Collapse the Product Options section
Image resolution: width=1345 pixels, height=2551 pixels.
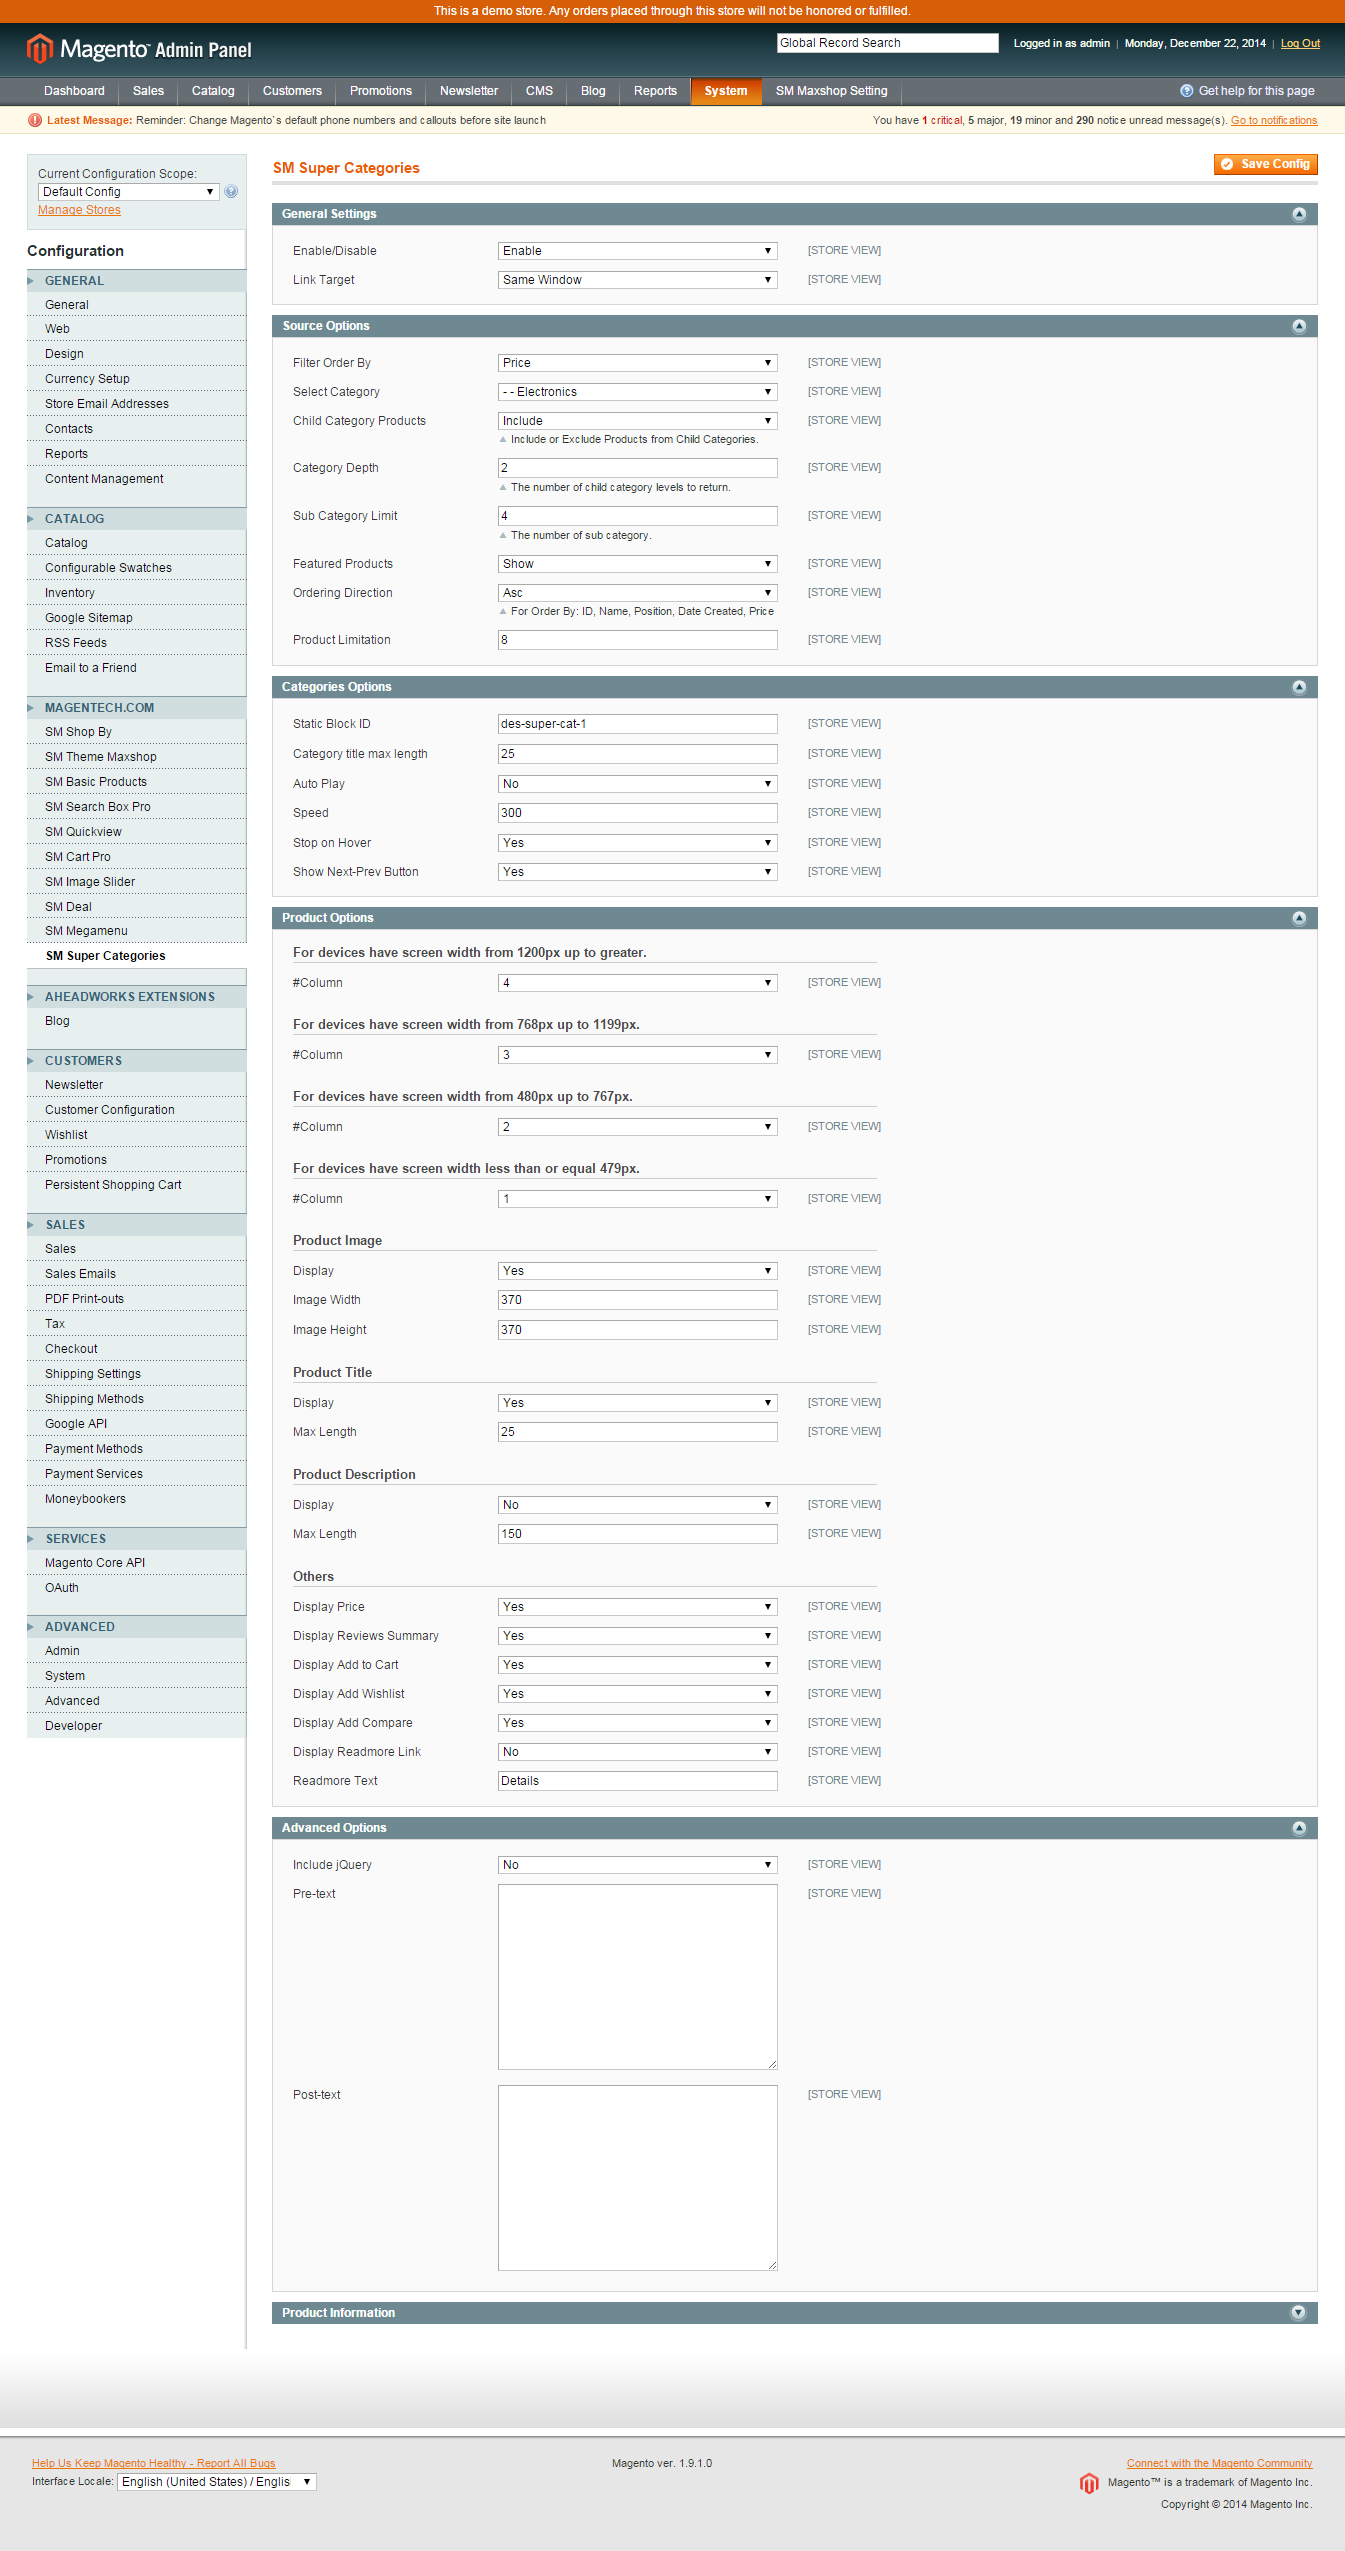click(1299, 918)
